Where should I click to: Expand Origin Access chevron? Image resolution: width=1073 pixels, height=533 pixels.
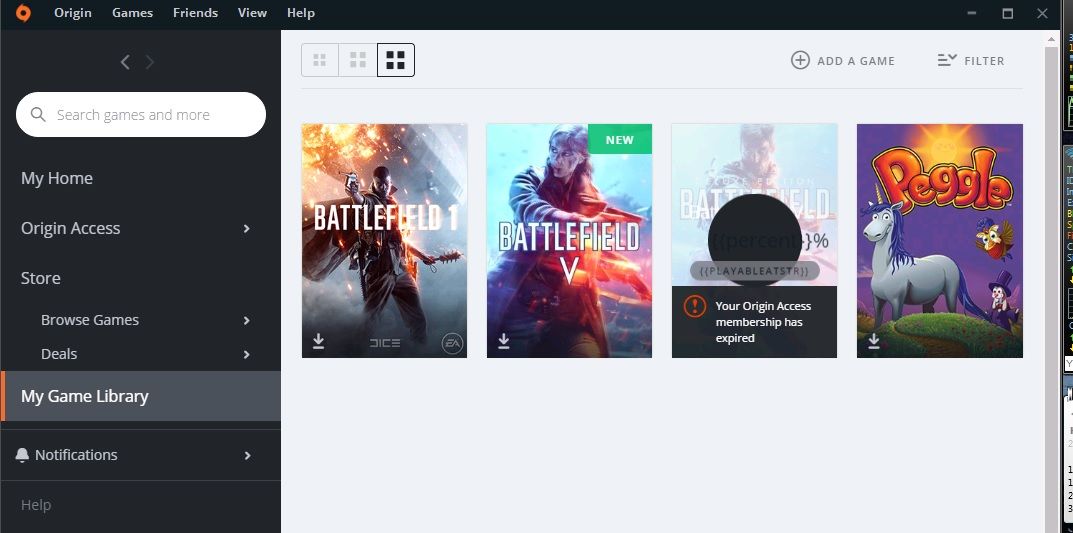coord(246,229)
